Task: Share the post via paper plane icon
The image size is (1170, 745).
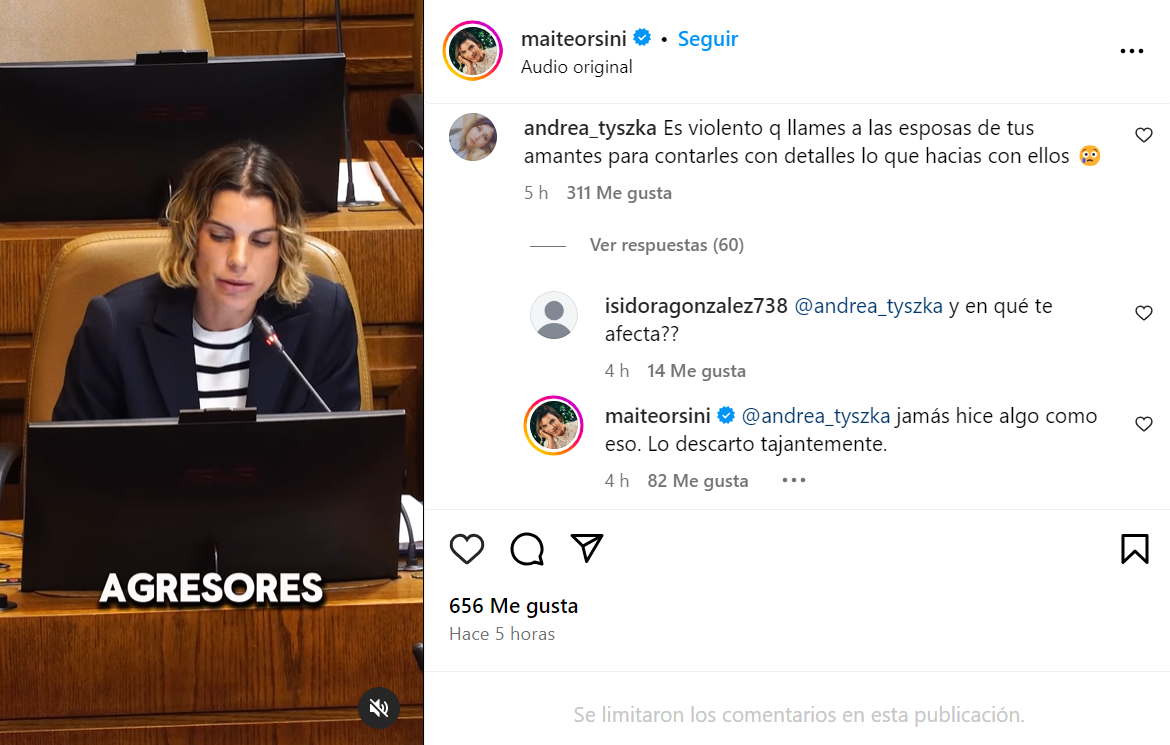Action: 586,548
